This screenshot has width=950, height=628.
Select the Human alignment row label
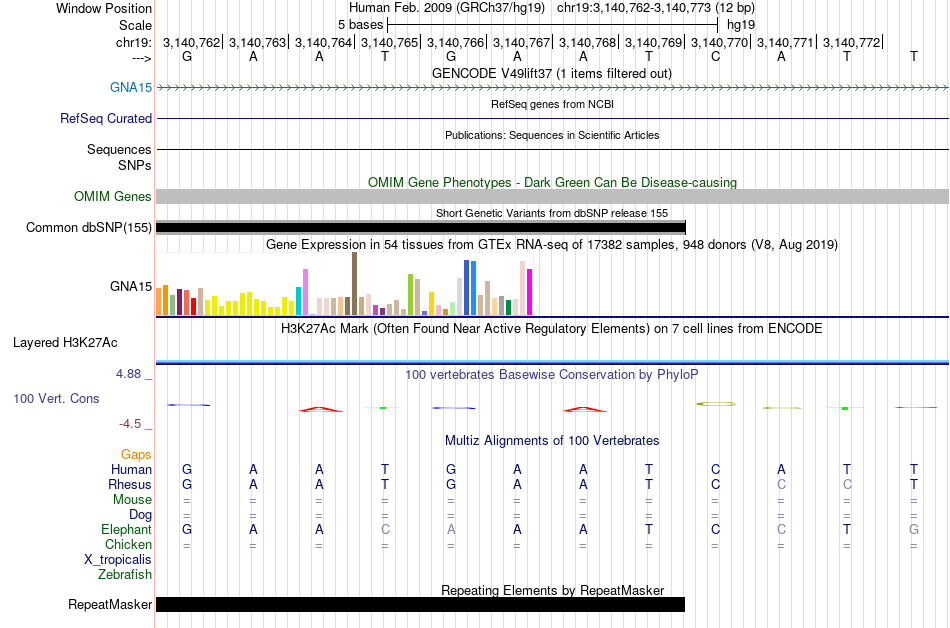pyautogui.click(x=131, y=469)
